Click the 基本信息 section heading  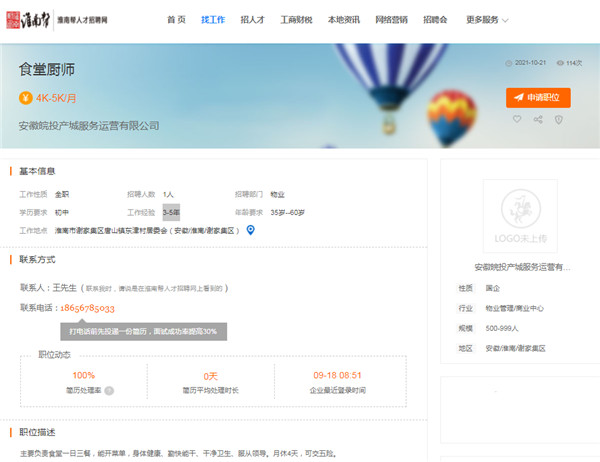click(x=37, y=171)
